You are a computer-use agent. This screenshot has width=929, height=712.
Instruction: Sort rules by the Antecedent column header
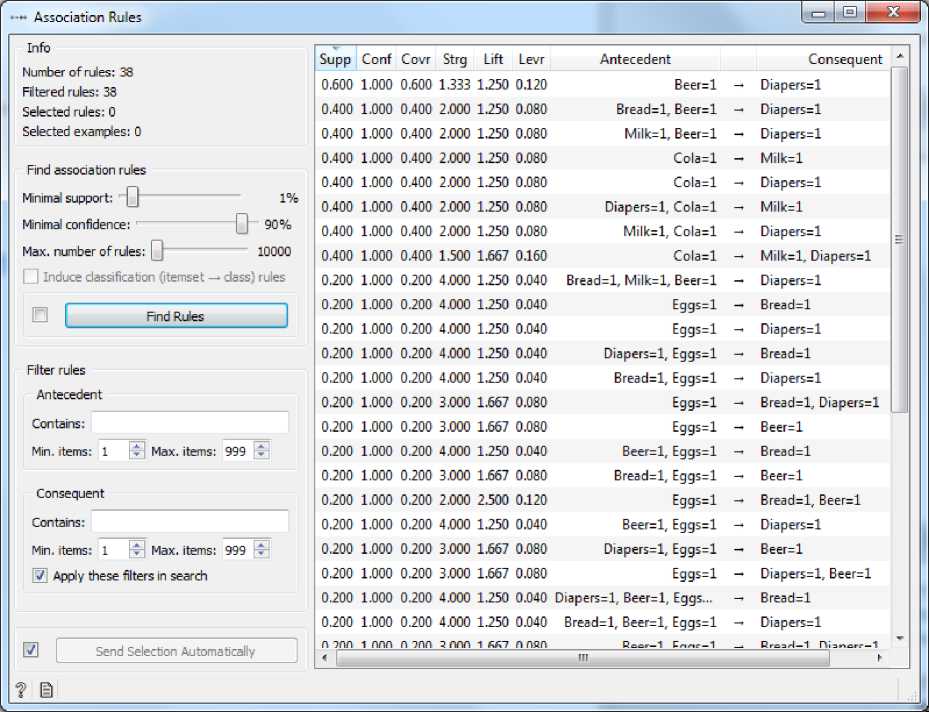click(635, 59)
